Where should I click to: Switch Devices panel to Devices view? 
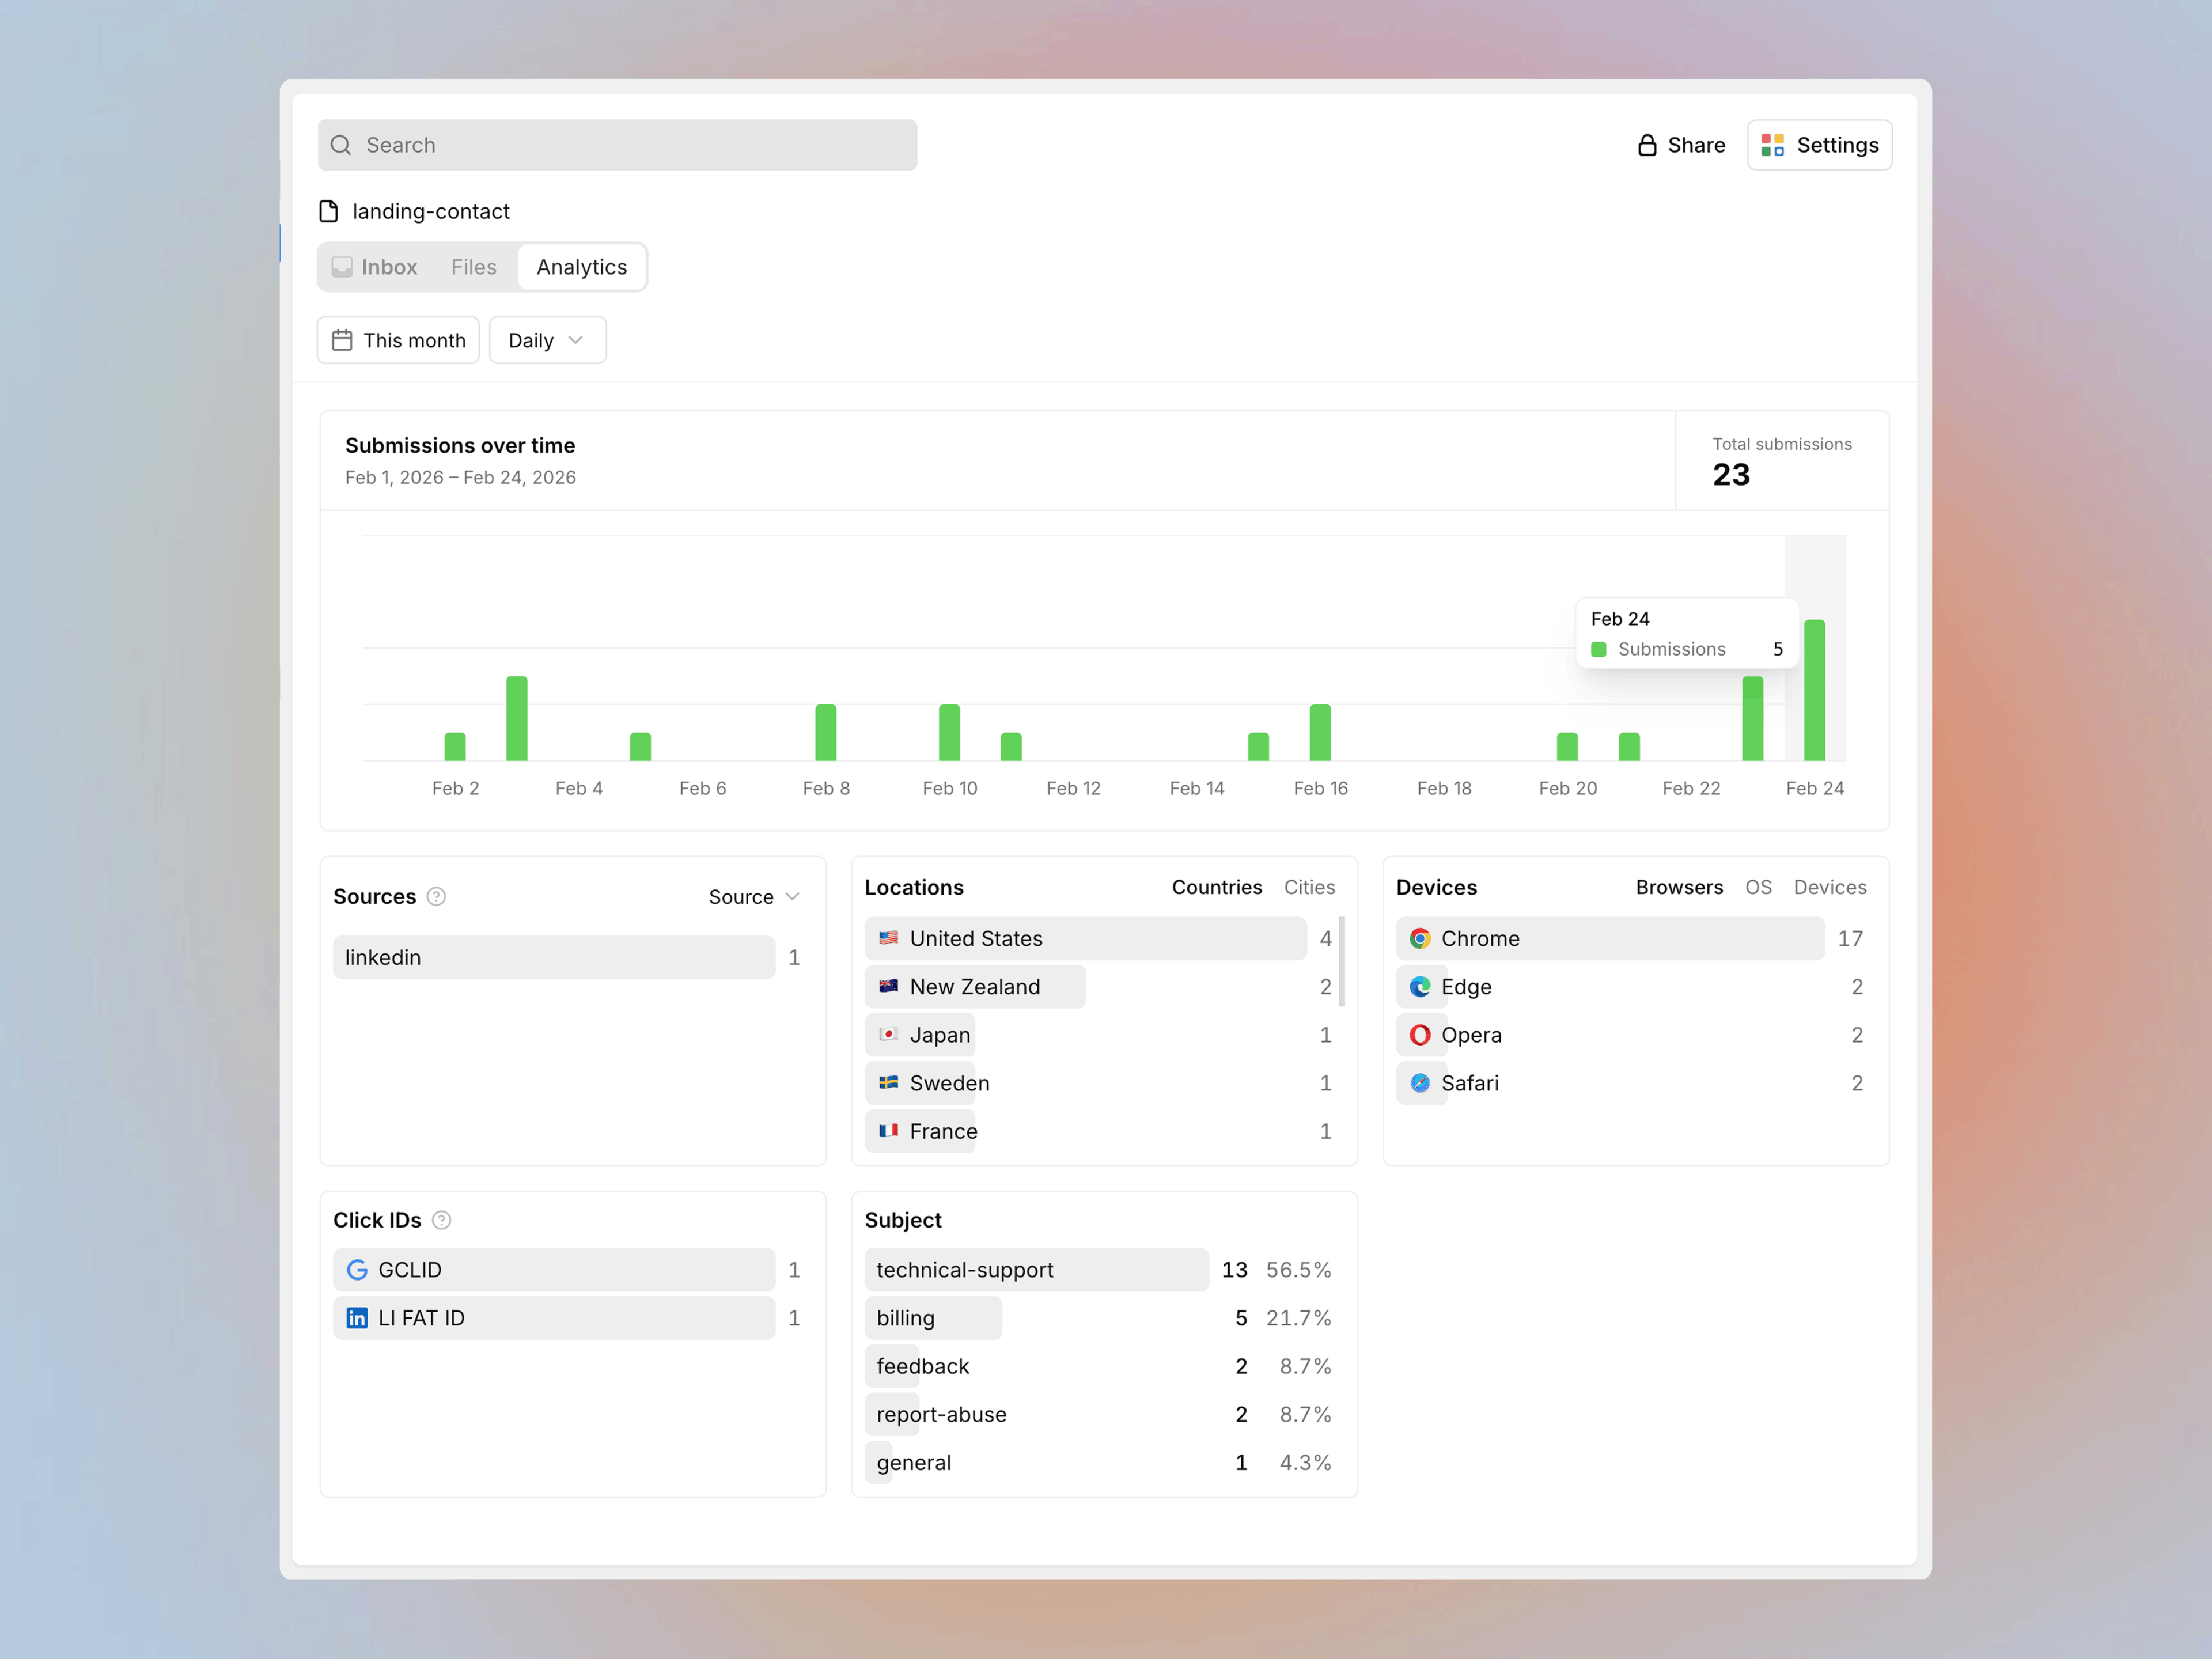click(1830, 887)
